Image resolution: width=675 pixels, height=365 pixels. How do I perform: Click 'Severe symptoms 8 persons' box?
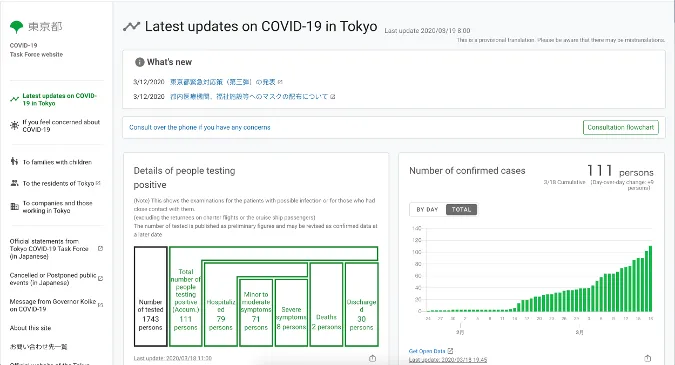[291, 312]
